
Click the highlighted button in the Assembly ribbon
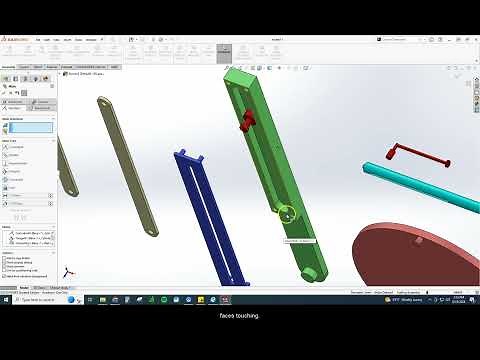(224, 54)
